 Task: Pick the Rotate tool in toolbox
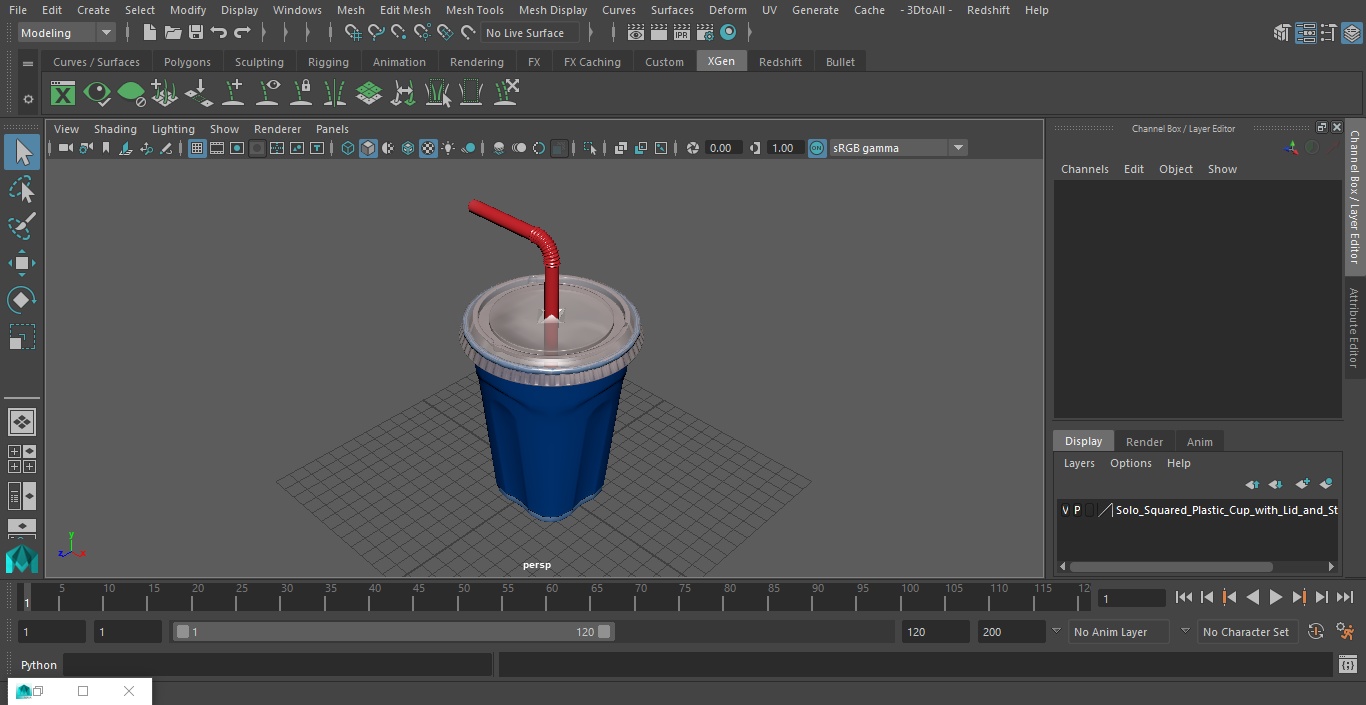pos(21,300)
